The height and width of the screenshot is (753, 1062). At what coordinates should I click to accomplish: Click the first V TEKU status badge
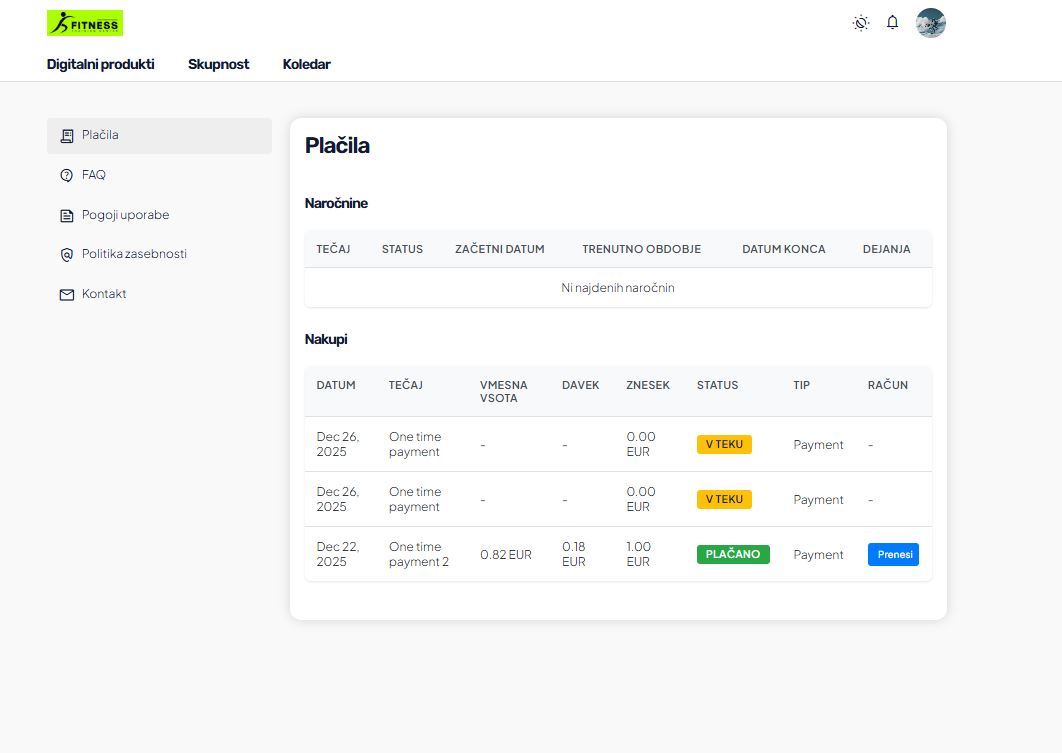724,444
